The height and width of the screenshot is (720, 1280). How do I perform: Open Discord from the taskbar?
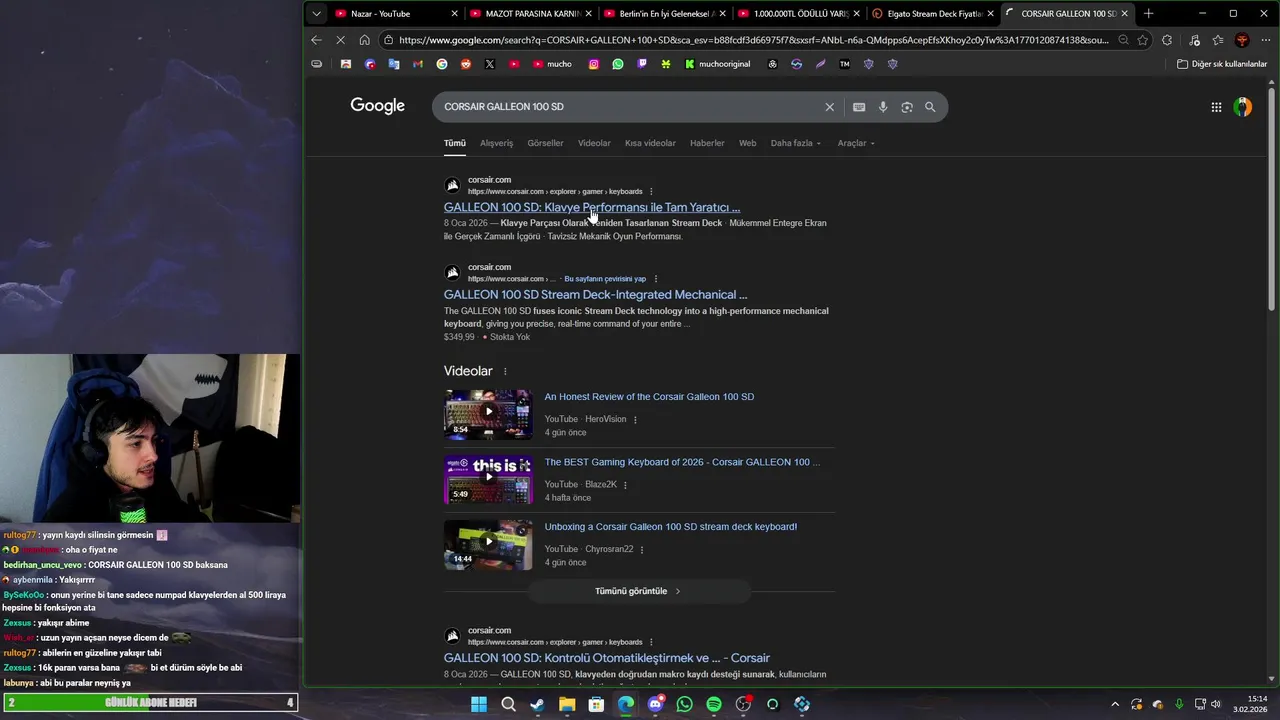655,704
